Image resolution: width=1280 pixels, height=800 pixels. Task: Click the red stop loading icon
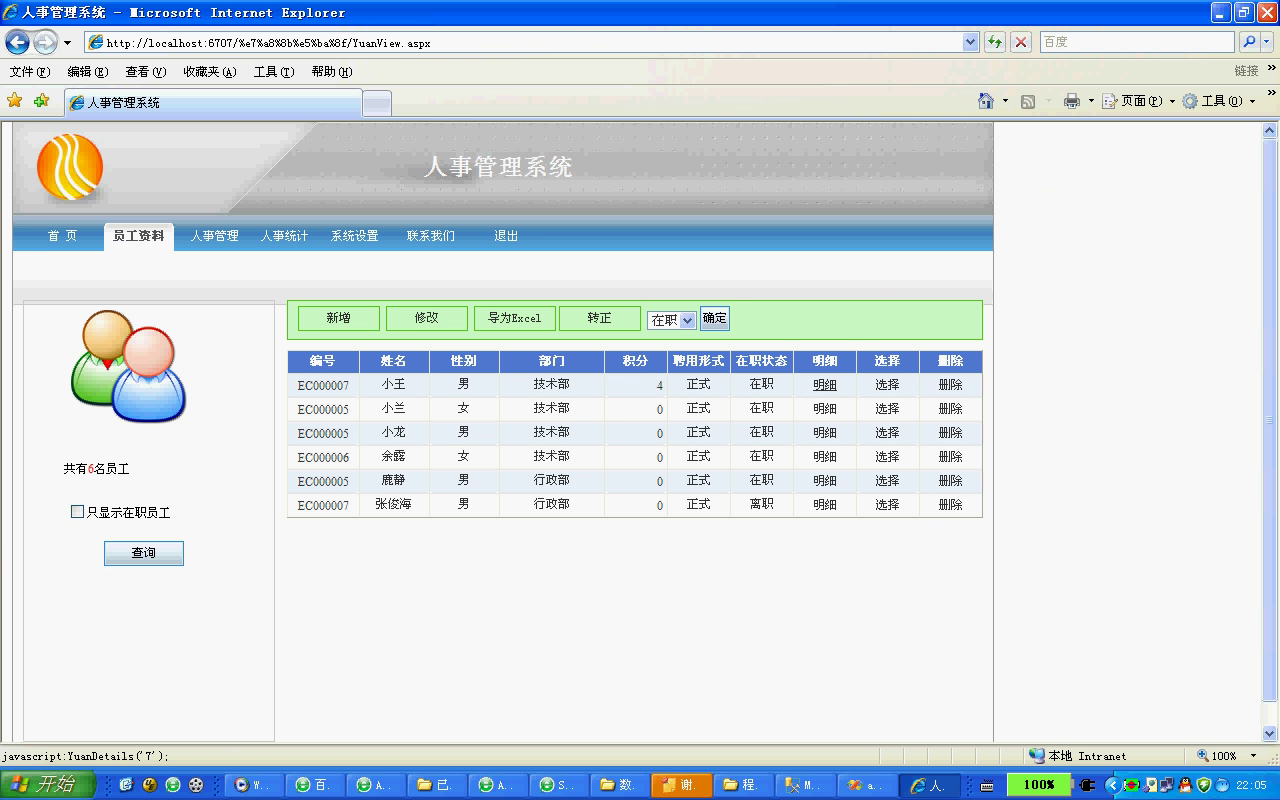1021,42
